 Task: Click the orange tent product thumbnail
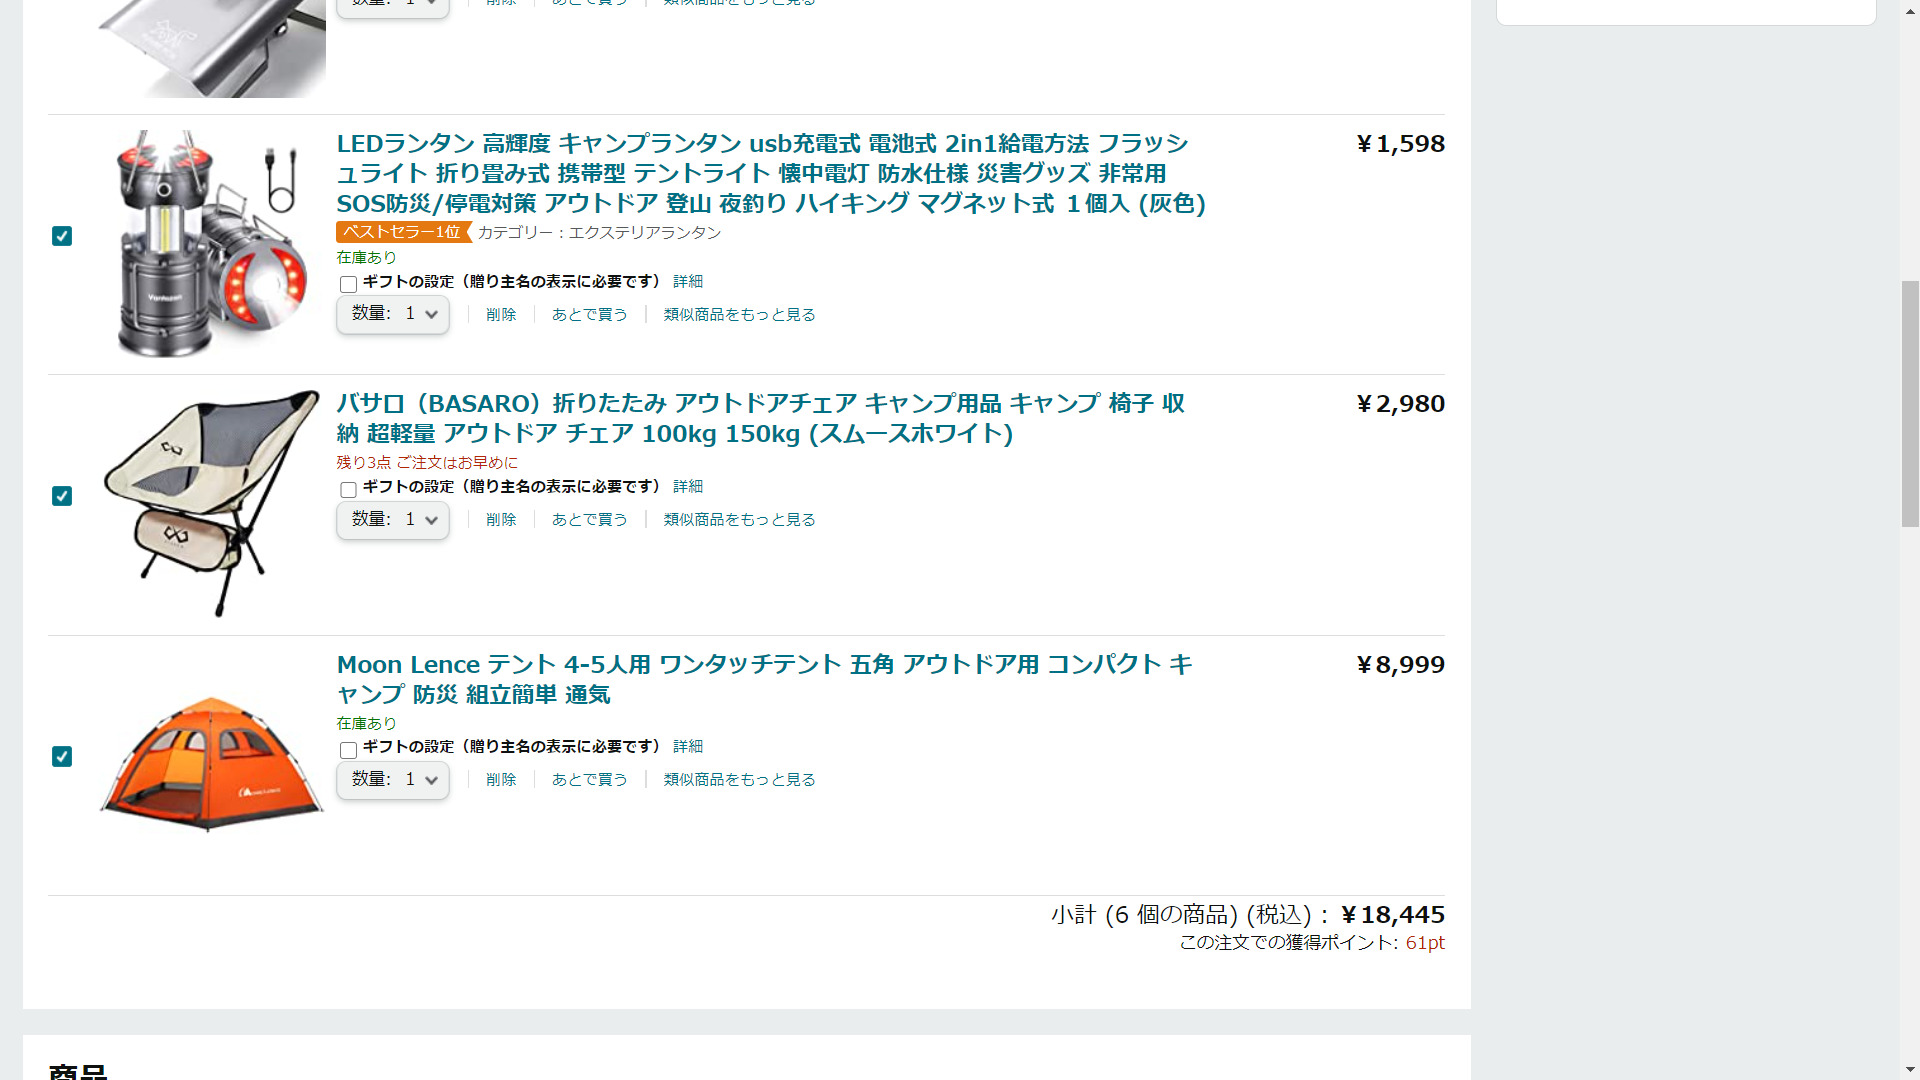210,763
